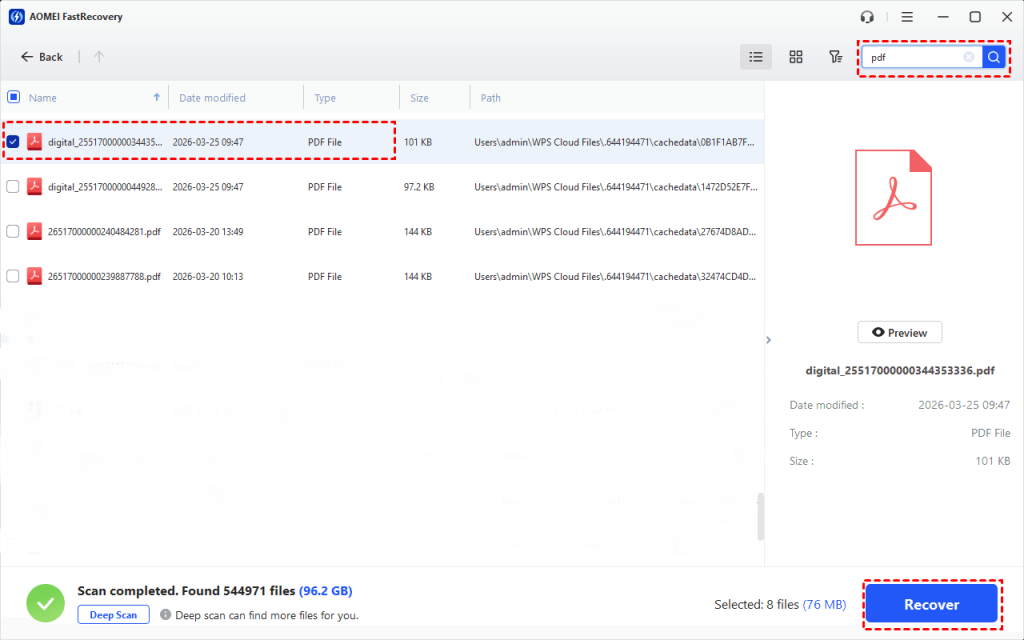Click PDF icon of 26517000000240484281.pdf row

(34, 231)
